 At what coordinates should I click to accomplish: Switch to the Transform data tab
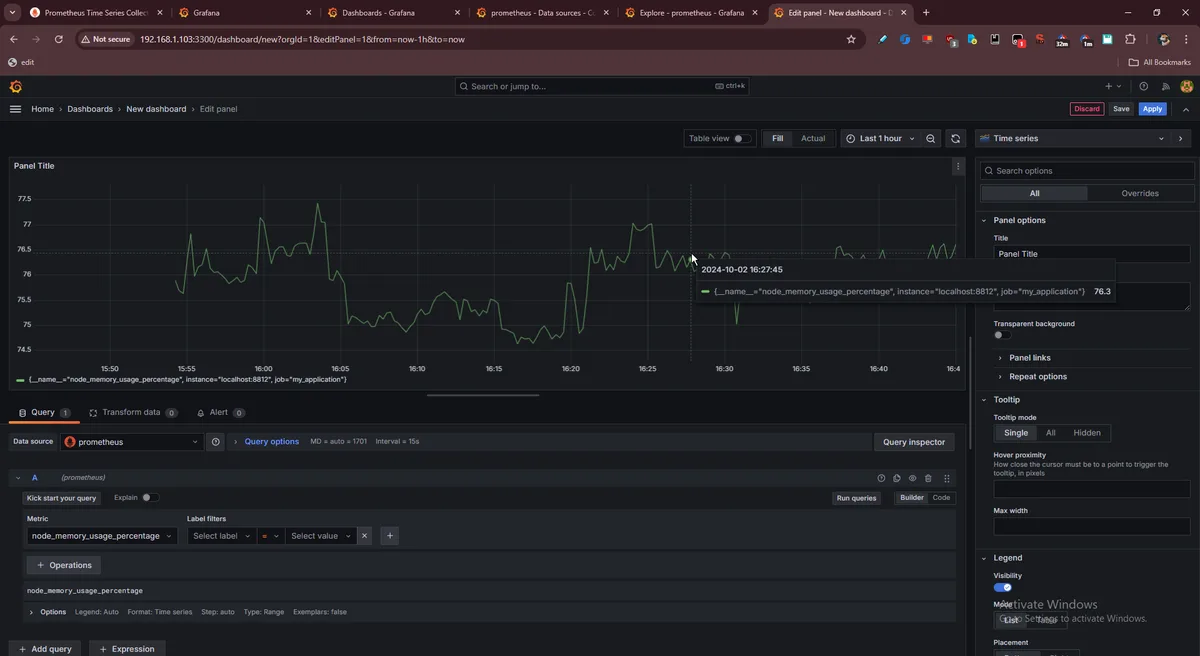[x=131, y=412]
